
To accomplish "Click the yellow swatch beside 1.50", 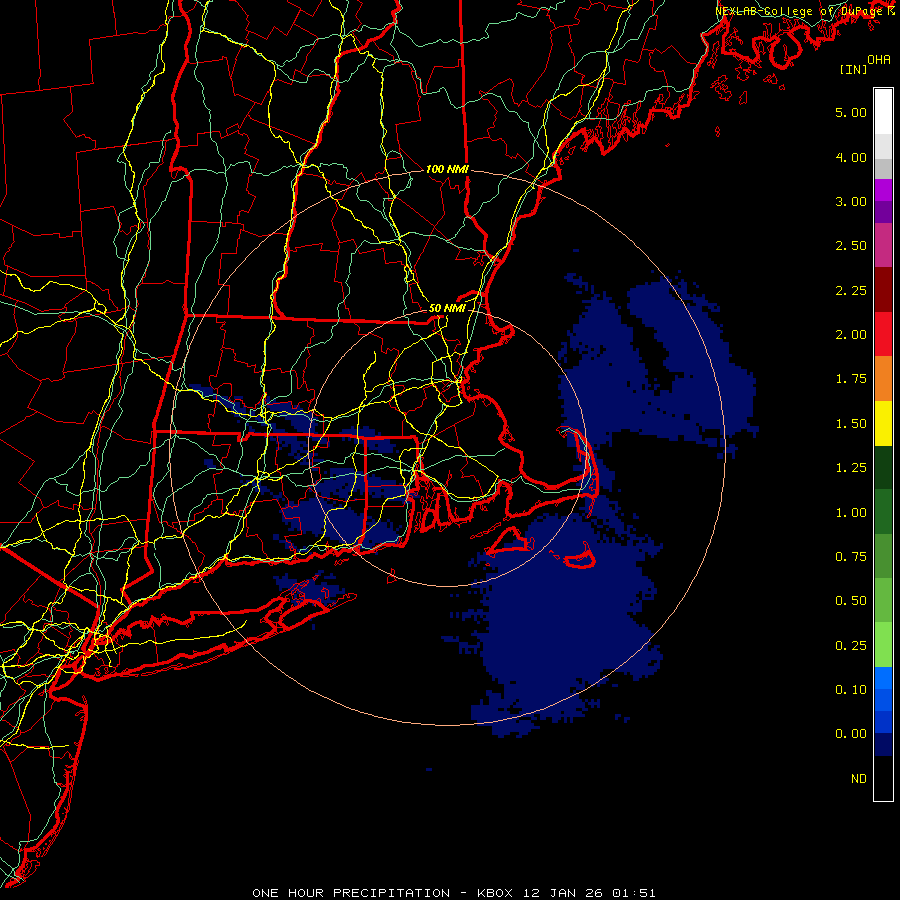I will [883, 423].
